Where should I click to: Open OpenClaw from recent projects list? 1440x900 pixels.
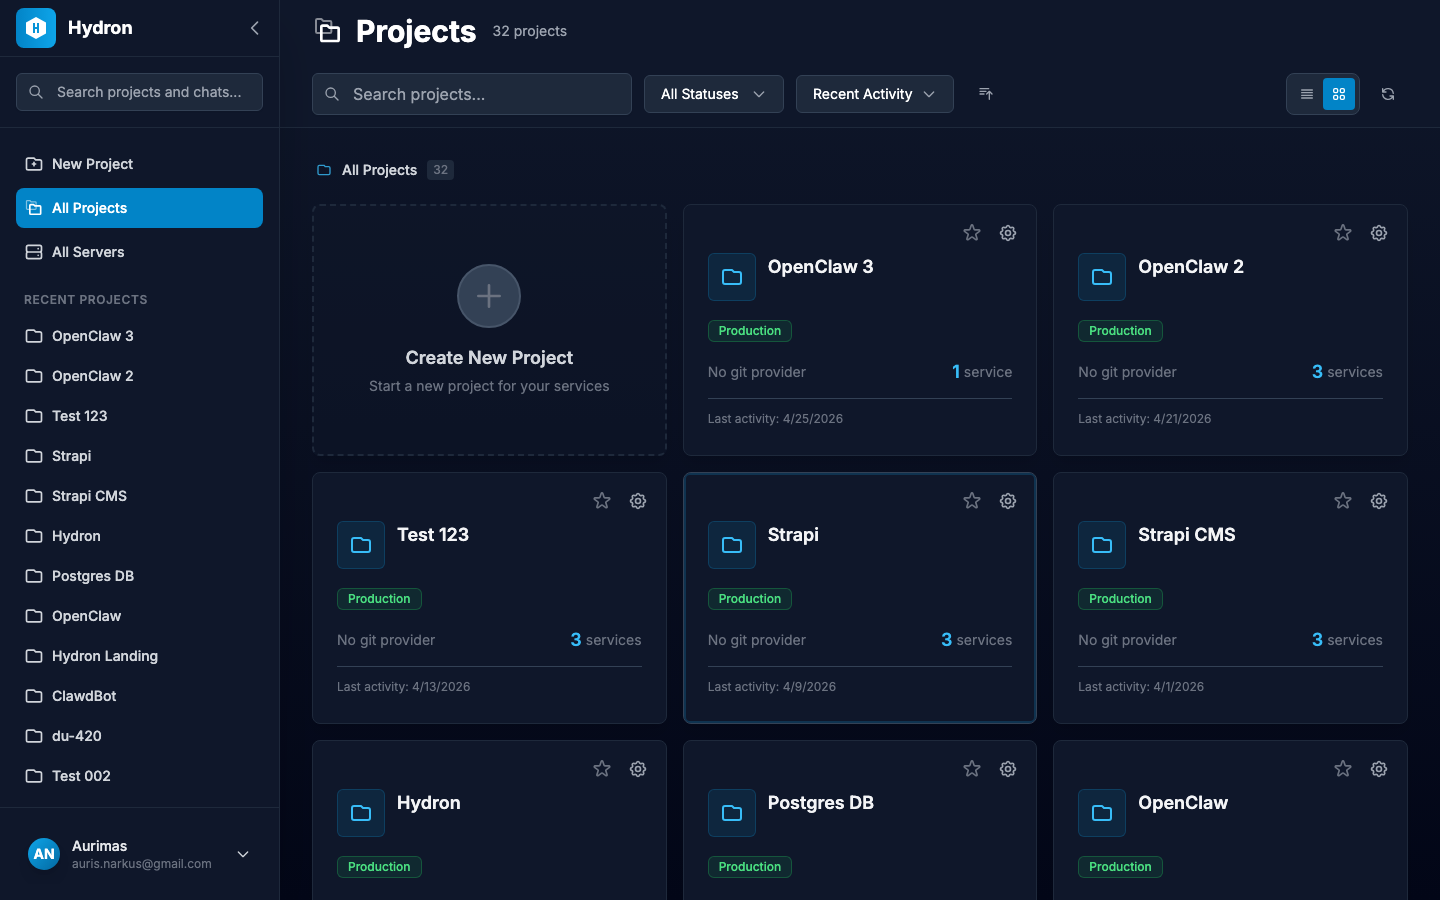click(x=139, y=616)
